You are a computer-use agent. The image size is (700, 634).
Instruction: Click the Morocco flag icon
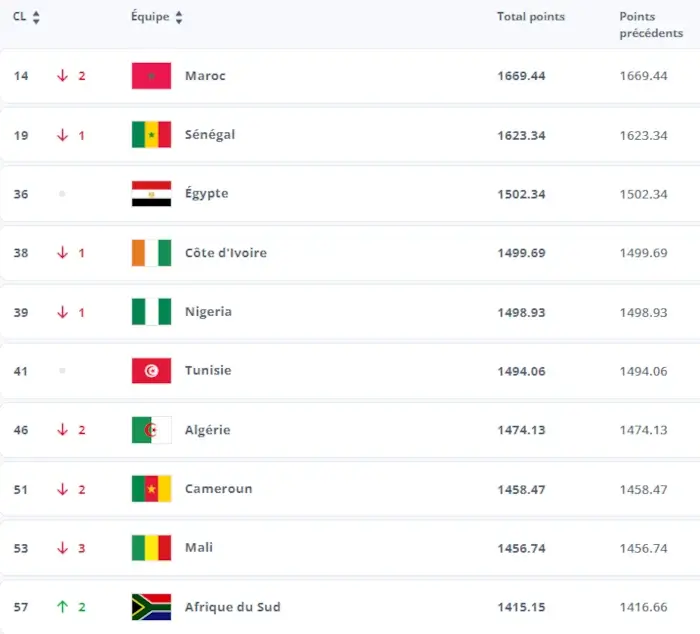coord(151,76)
